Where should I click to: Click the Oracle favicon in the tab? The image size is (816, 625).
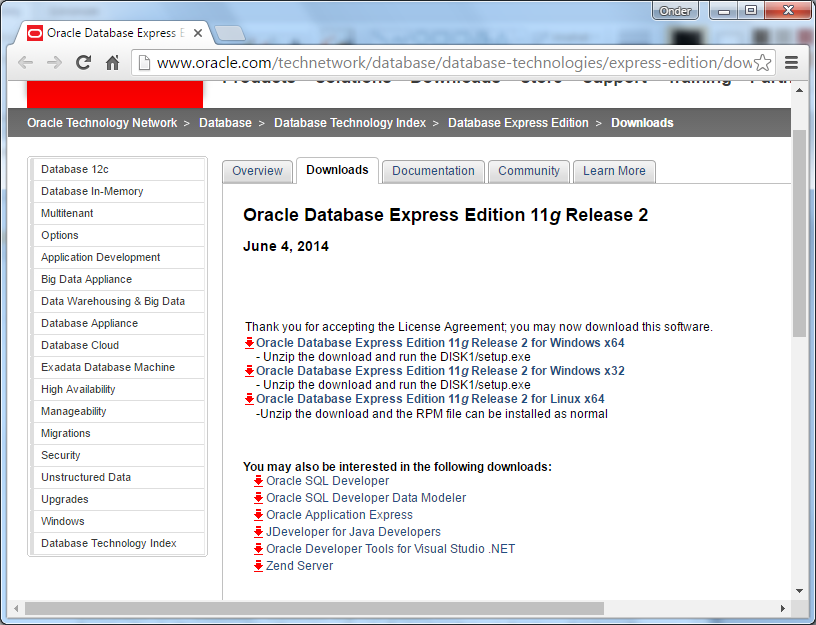(x=34, y=33)
